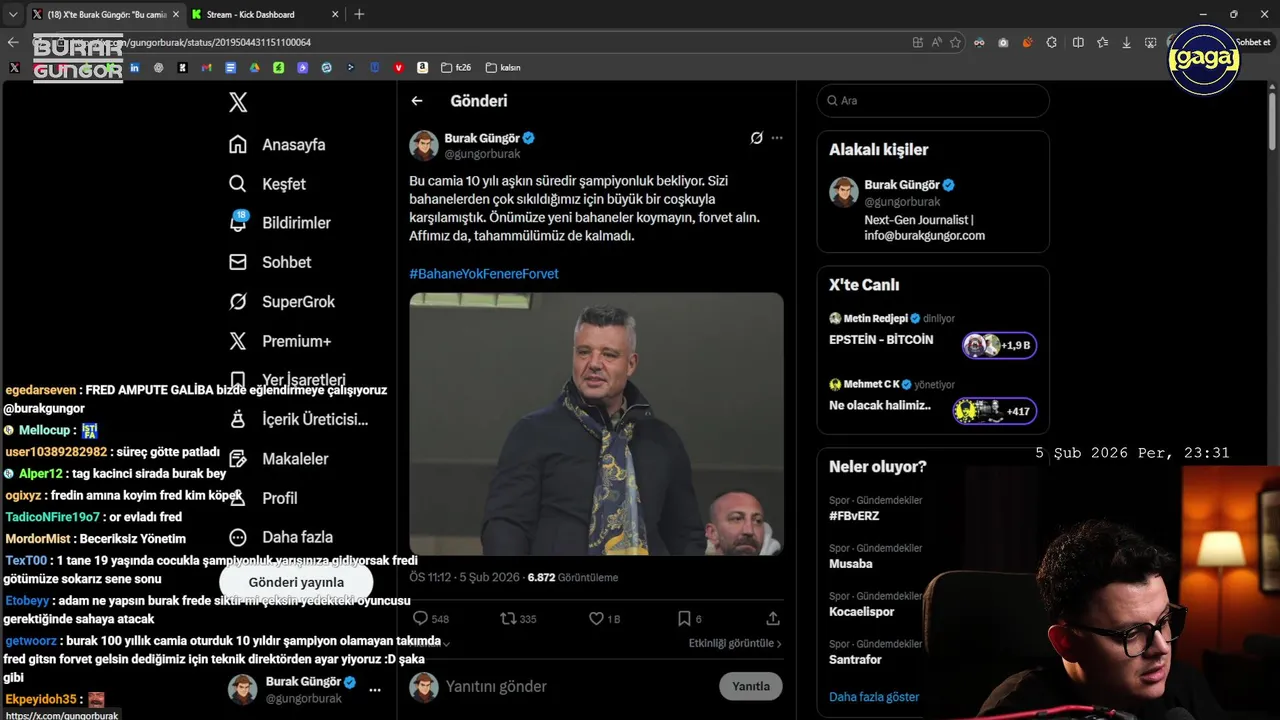
Task: Click the Yanıtla reply button
Action: [x=751, y=686]
